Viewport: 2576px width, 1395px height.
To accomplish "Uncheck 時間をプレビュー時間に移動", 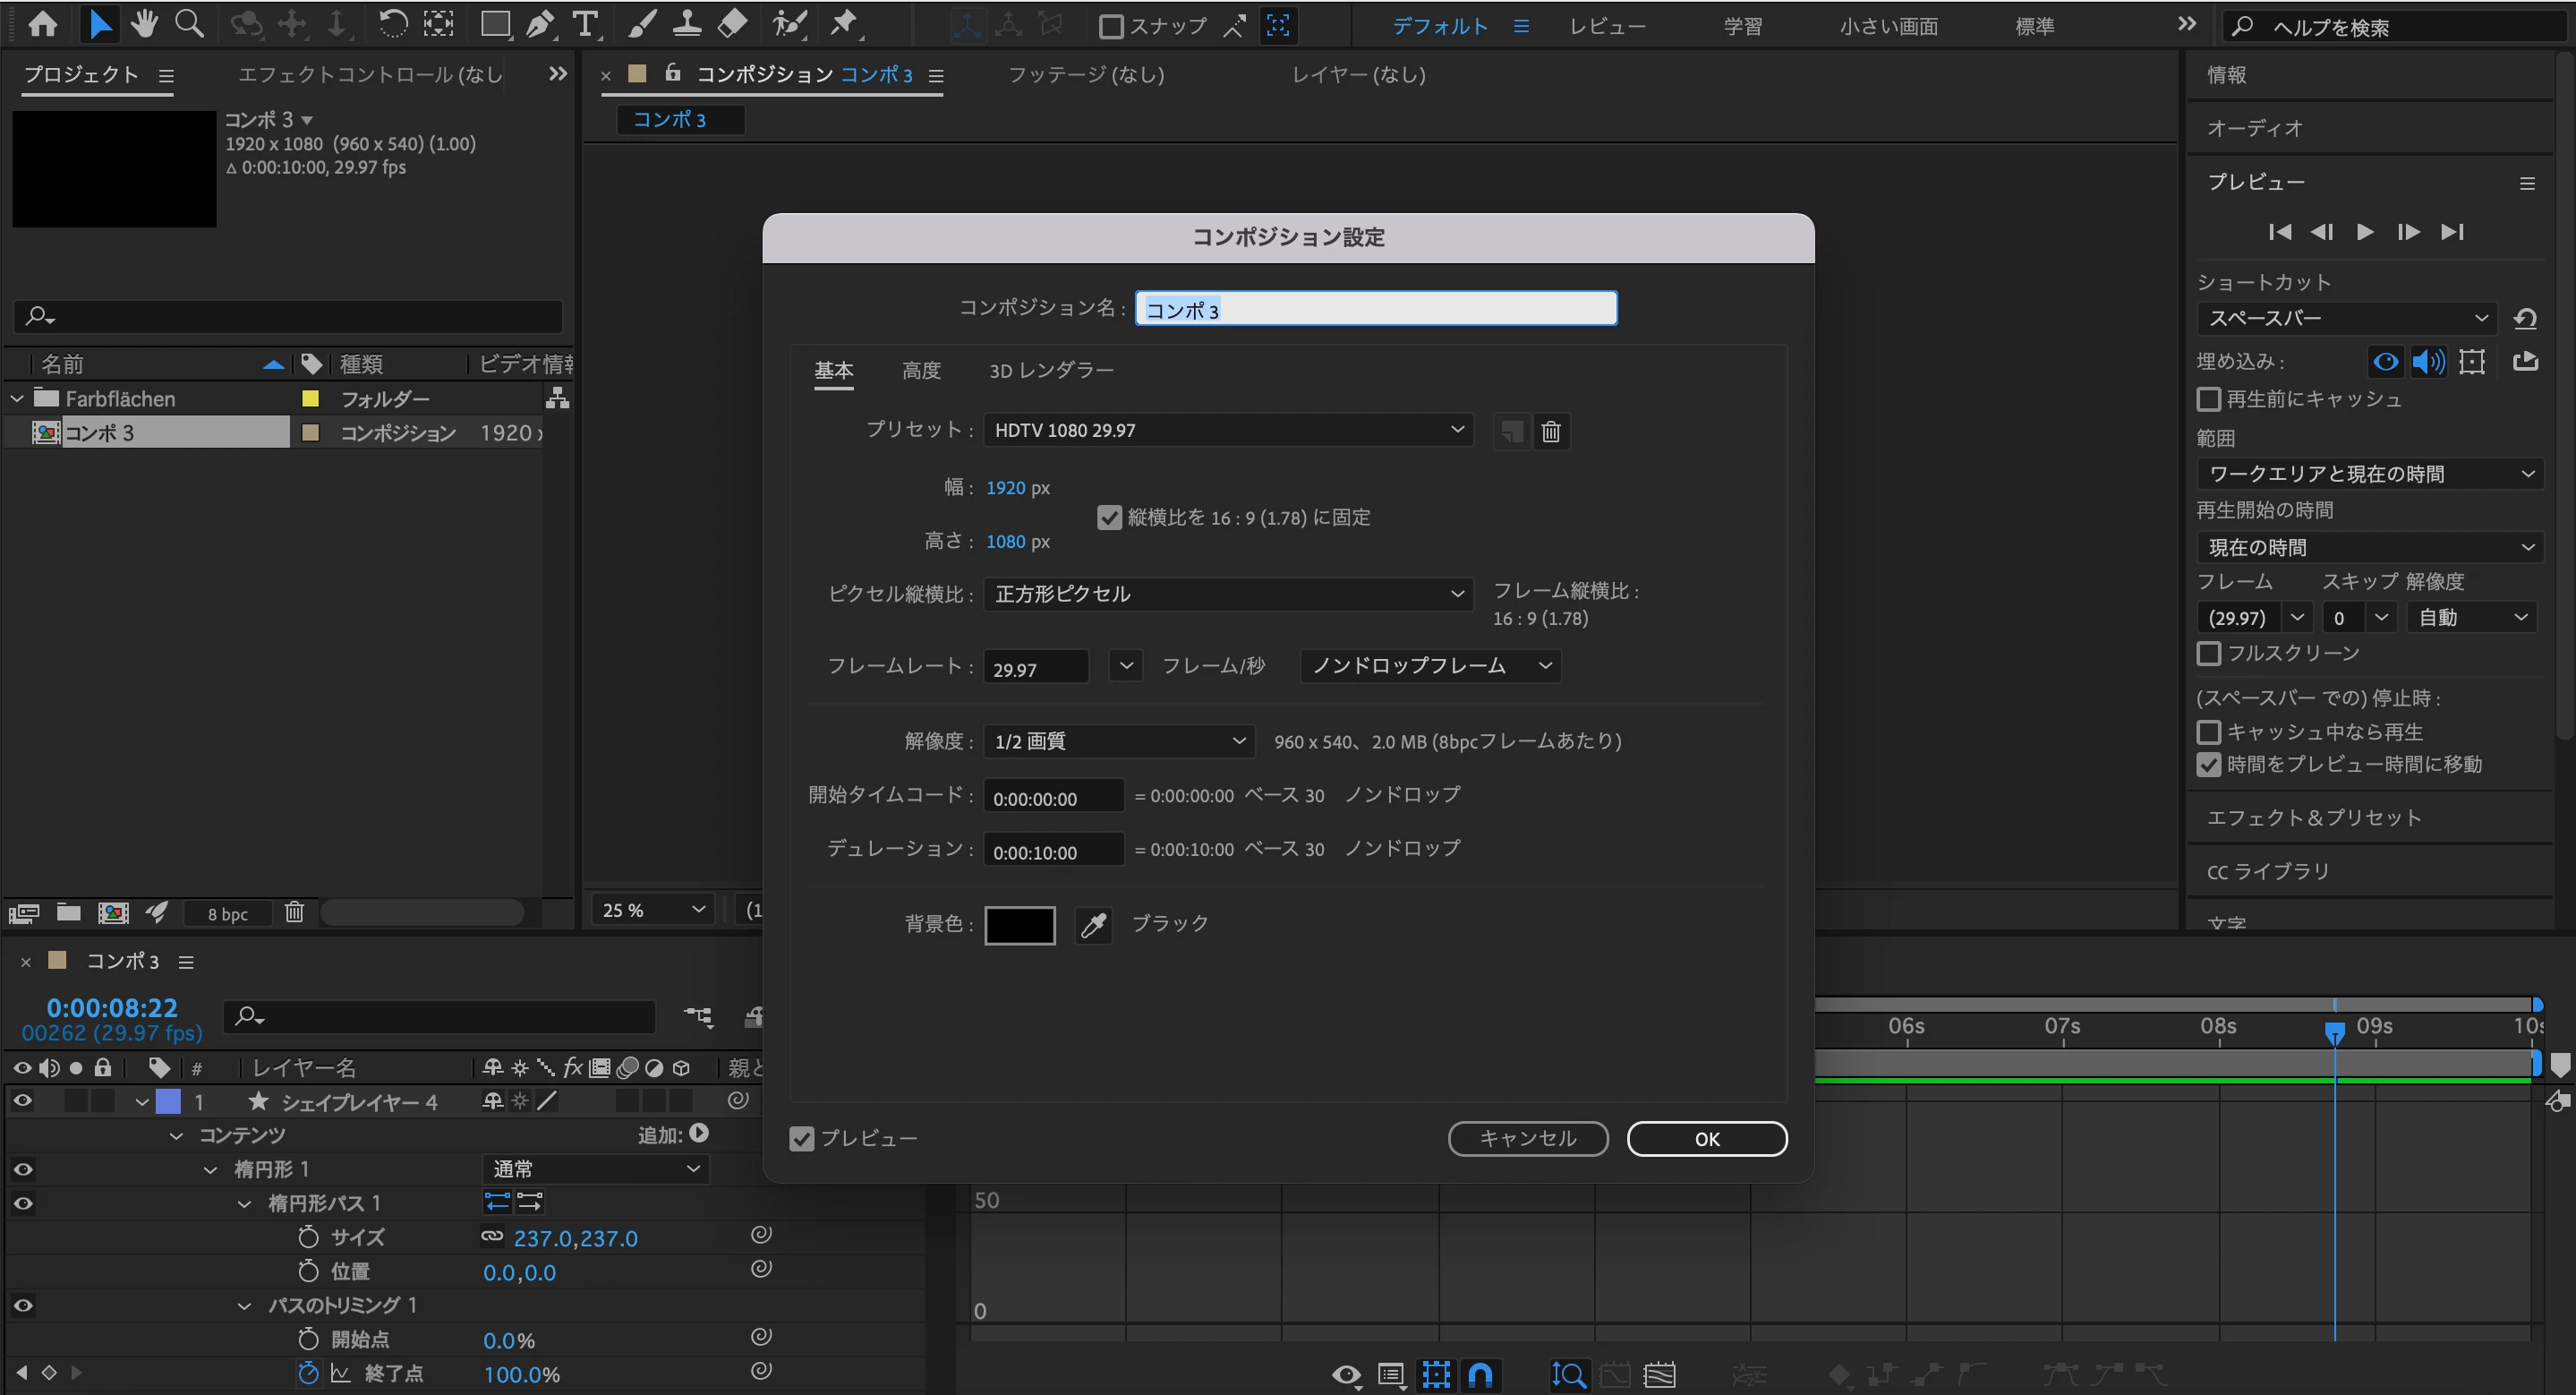I will point(2209,765).
